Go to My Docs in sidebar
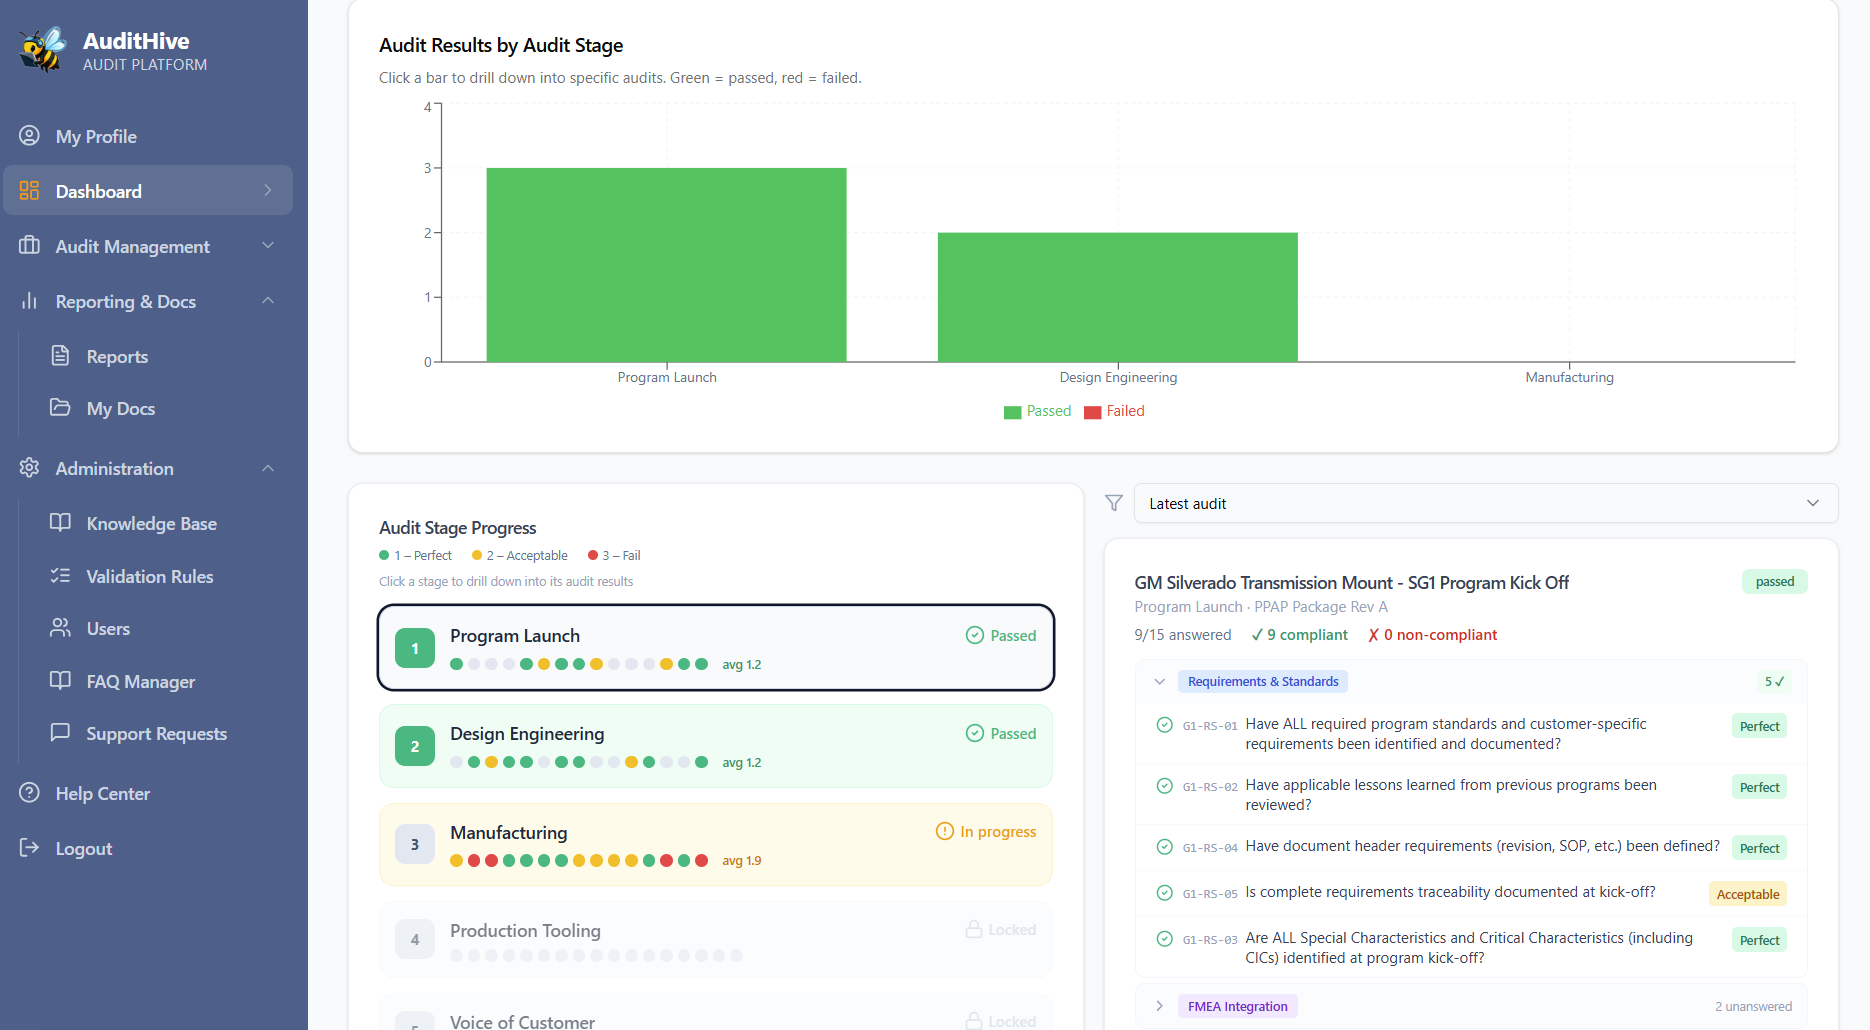 point(120,409)
